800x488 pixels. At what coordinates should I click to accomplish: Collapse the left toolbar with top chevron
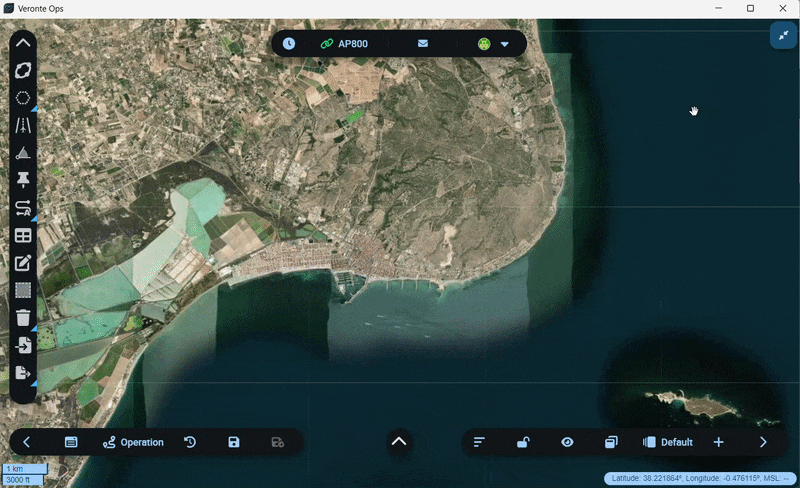pyautogui.click(x=23, y=43)
